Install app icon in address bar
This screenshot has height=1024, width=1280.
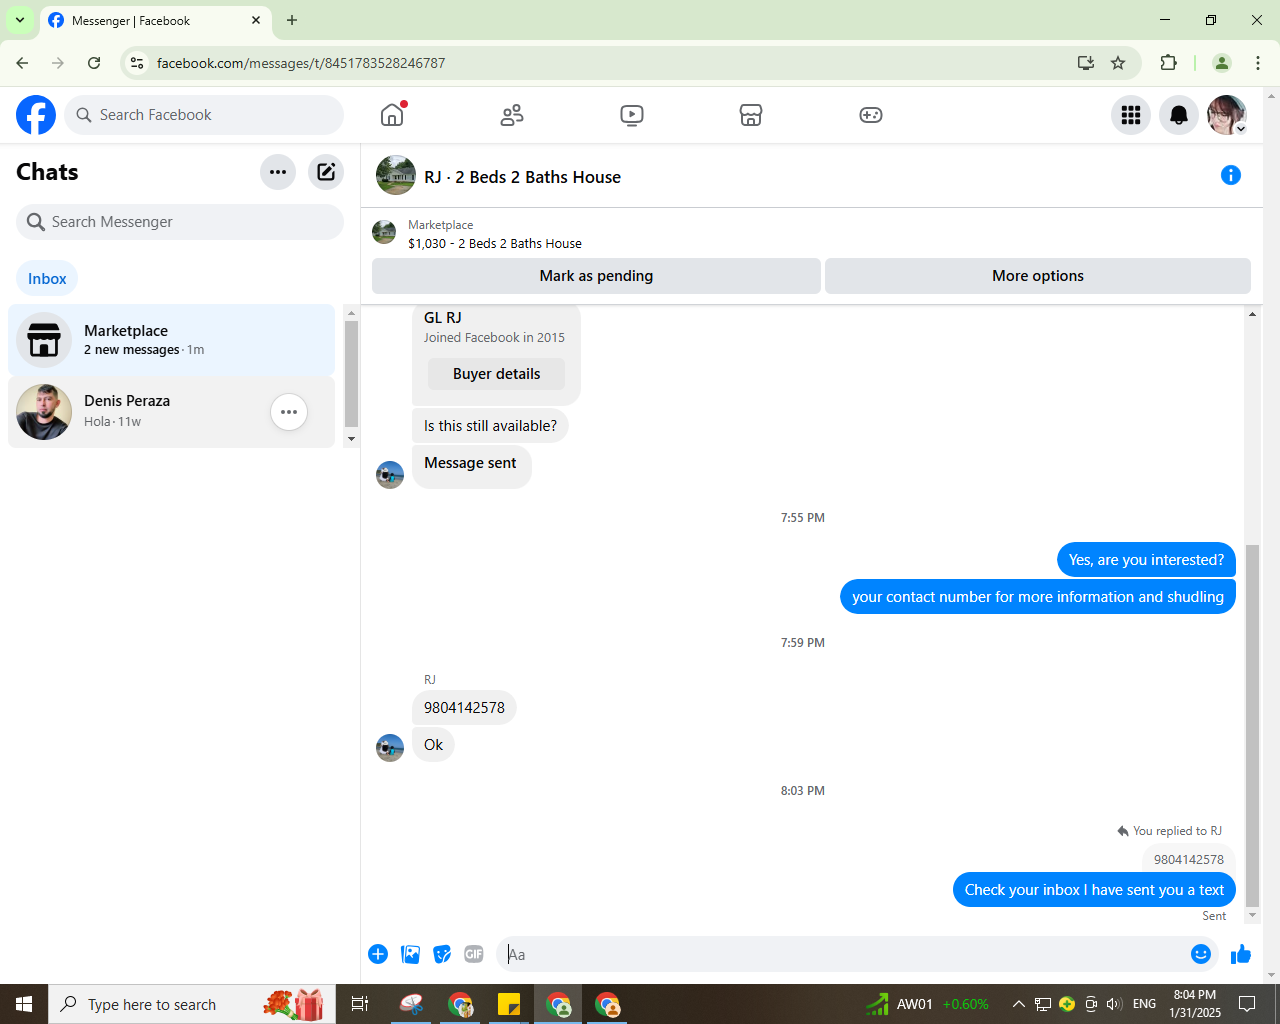pyautogui.click(x=1086, y=63)
